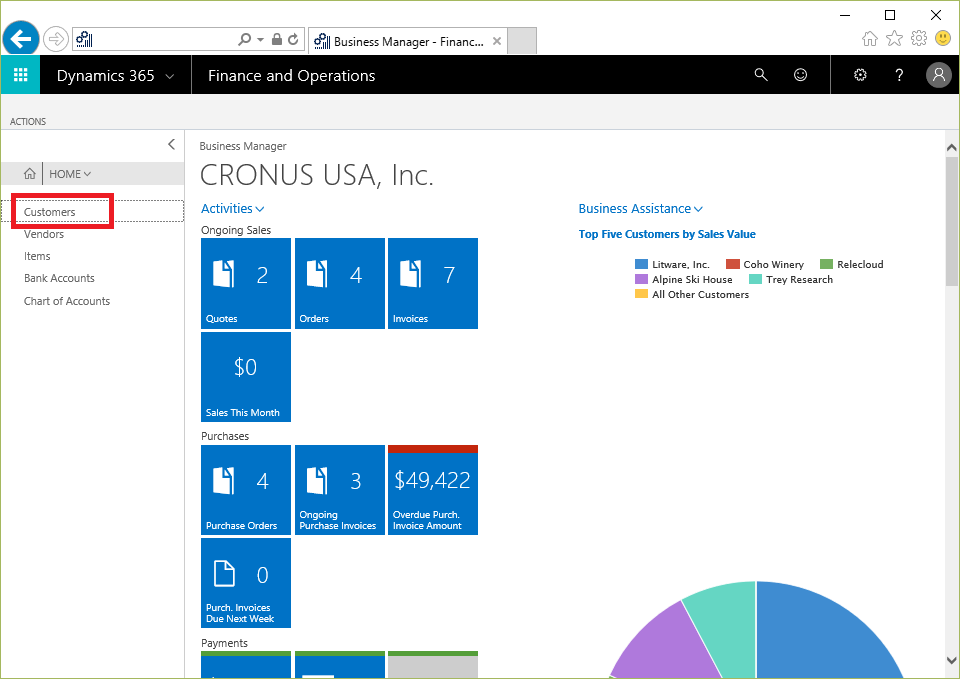
Task: Expand the Business Assistance dropdown
Action: [640, 208]
